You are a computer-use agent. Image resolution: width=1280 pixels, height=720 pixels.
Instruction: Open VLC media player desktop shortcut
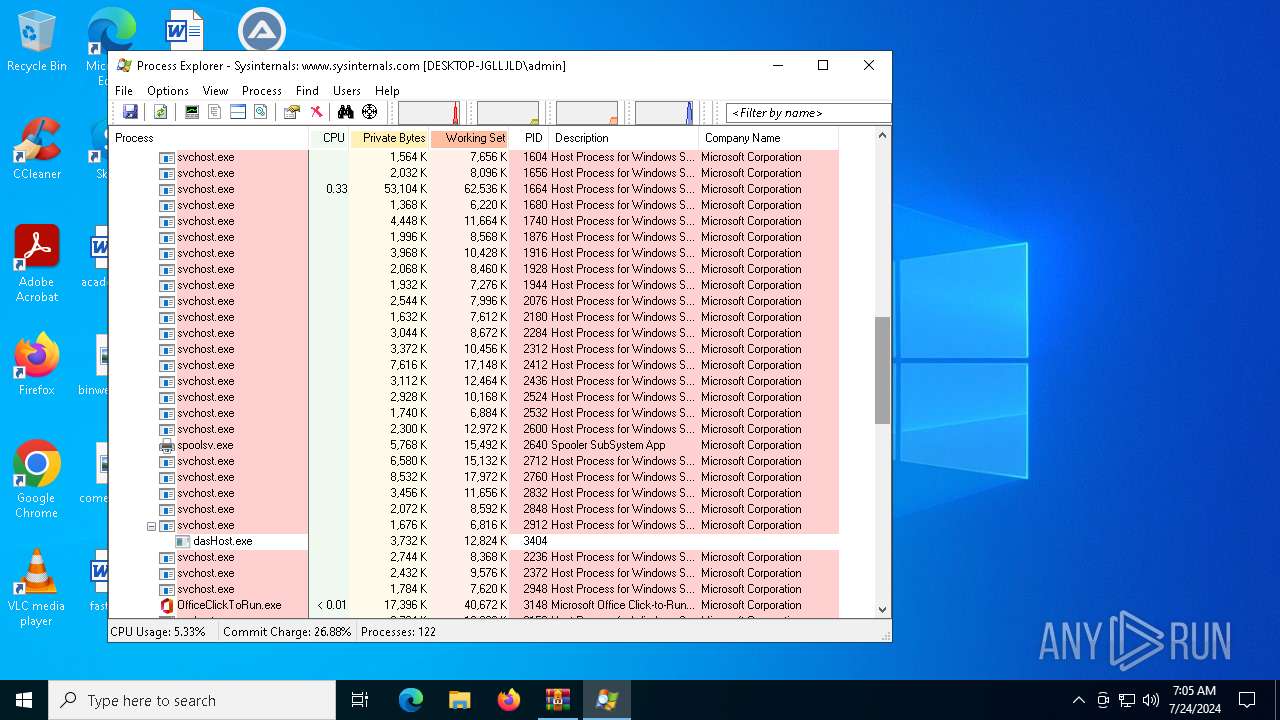pyautogui.click(x=37, y=588)
